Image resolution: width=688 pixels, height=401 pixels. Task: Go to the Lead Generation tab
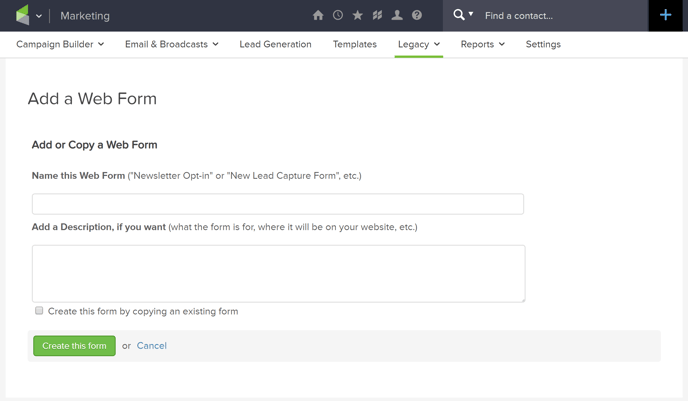[275, 44]
